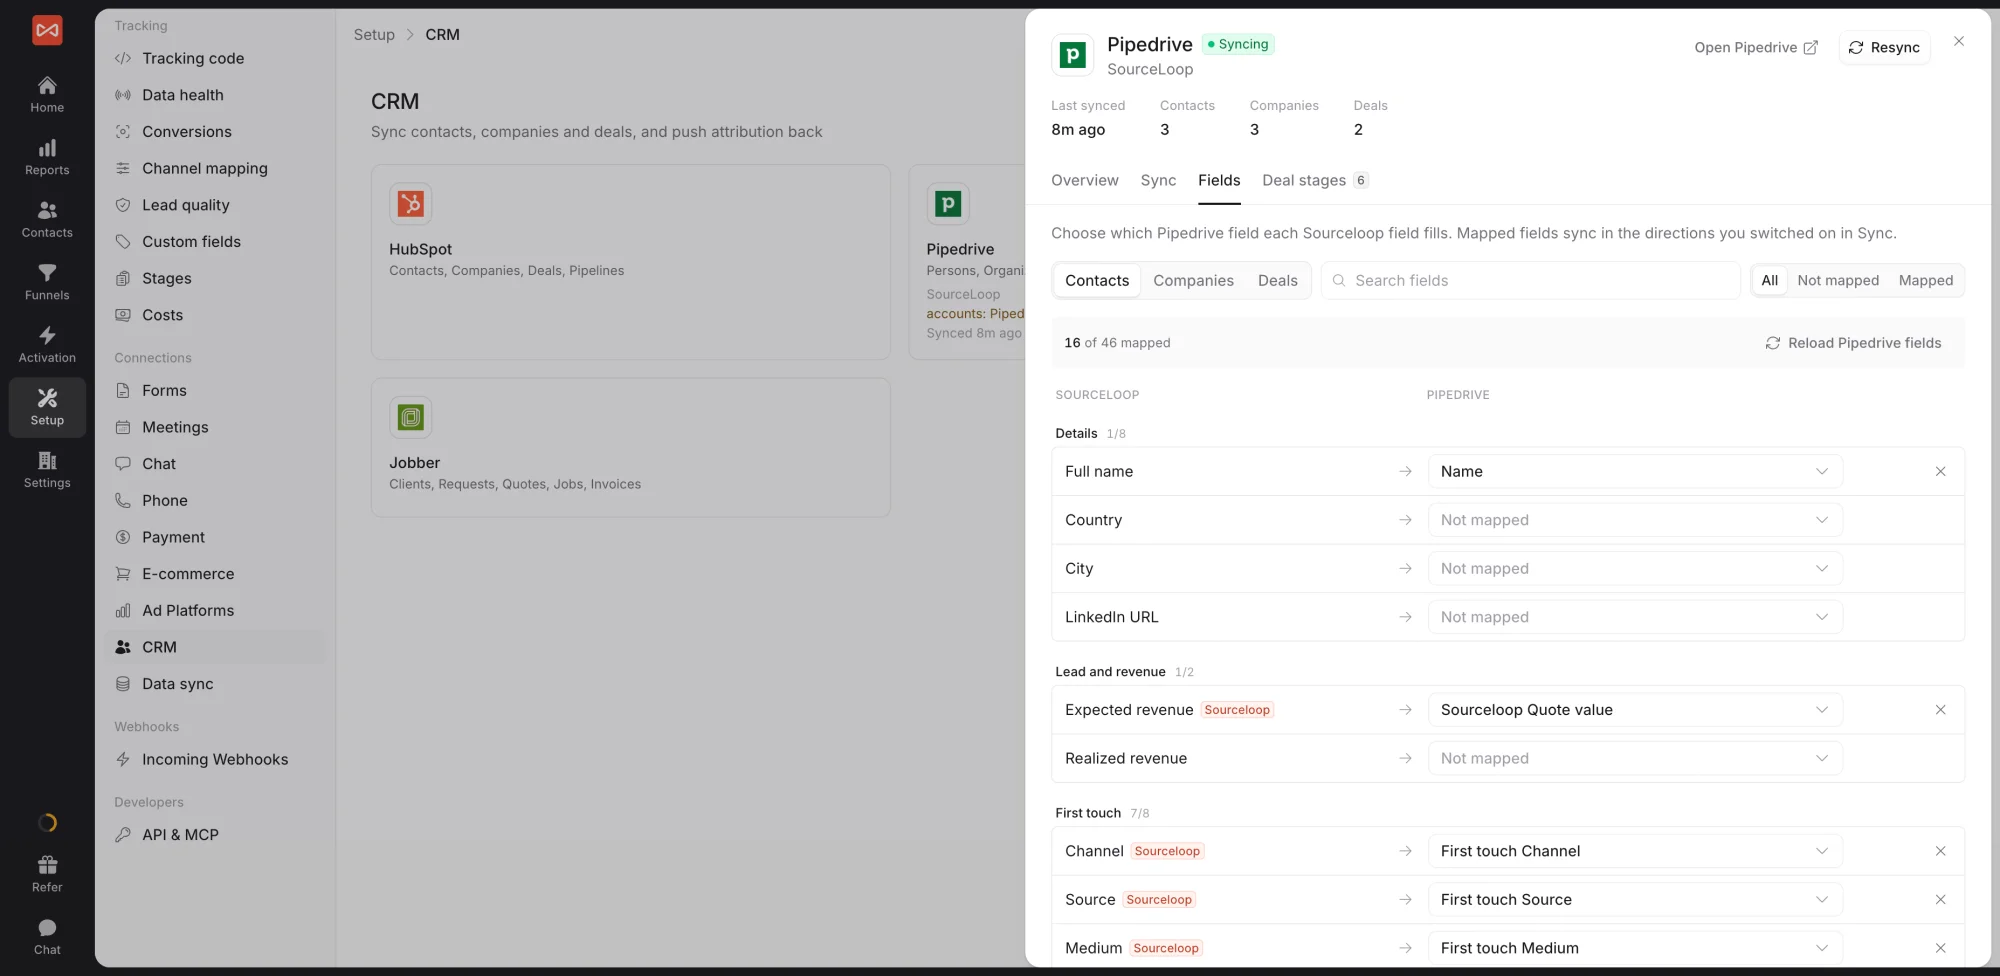
Task: Select the Fields tab
Action: tap(1219, 180)
